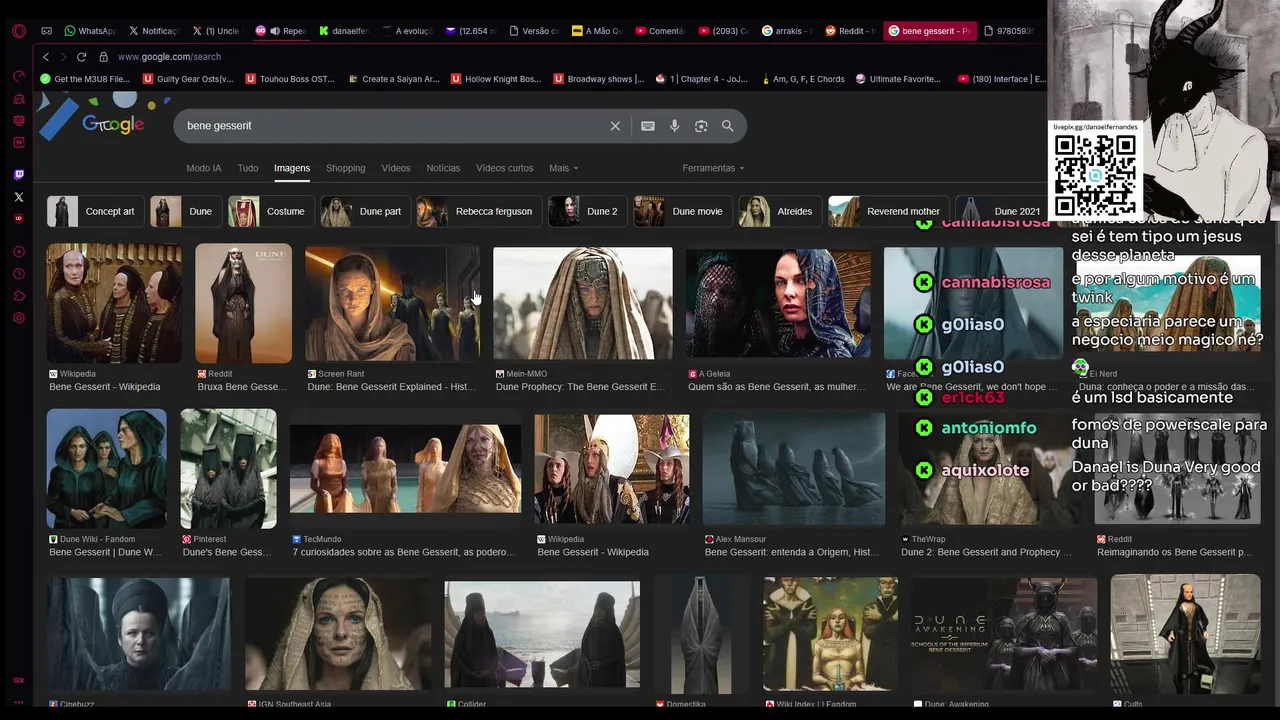This screenshot has width=1280, height=720.
Task: Open the Hollow Knight Boss bookmark
Action: pyautogui.click(x=496, y=79)
